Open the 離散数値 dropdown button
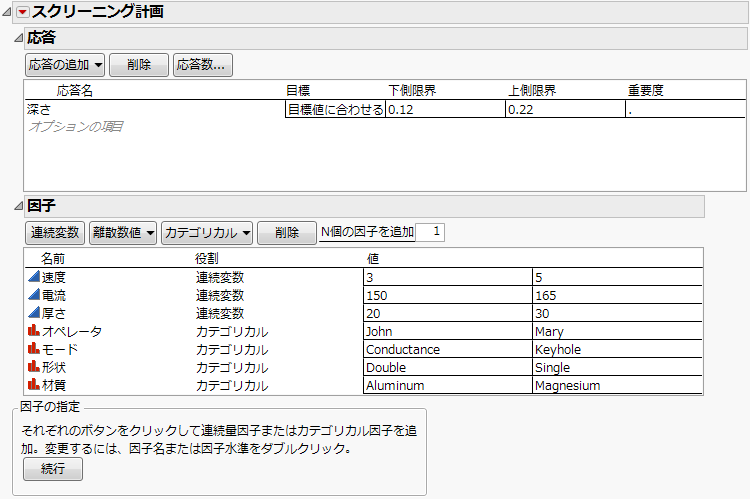This screenshot has height=499, width=750. [x=122, y=233]
